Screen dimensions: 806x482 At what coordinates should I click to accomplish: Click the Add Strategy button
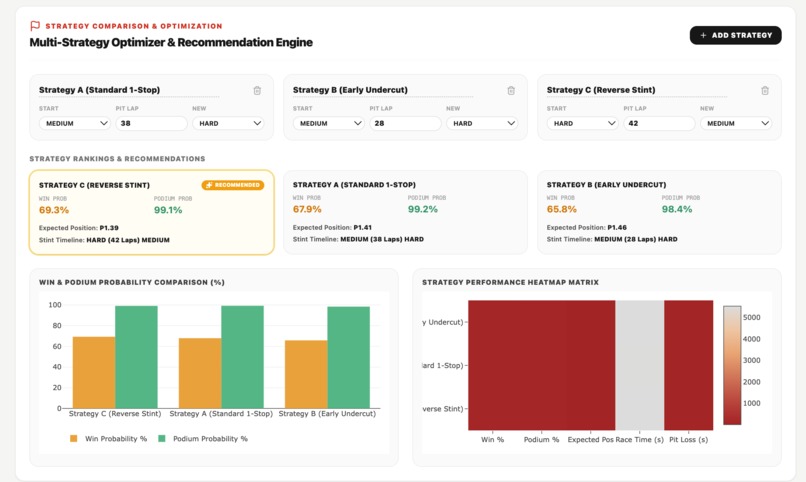point(735,35)
